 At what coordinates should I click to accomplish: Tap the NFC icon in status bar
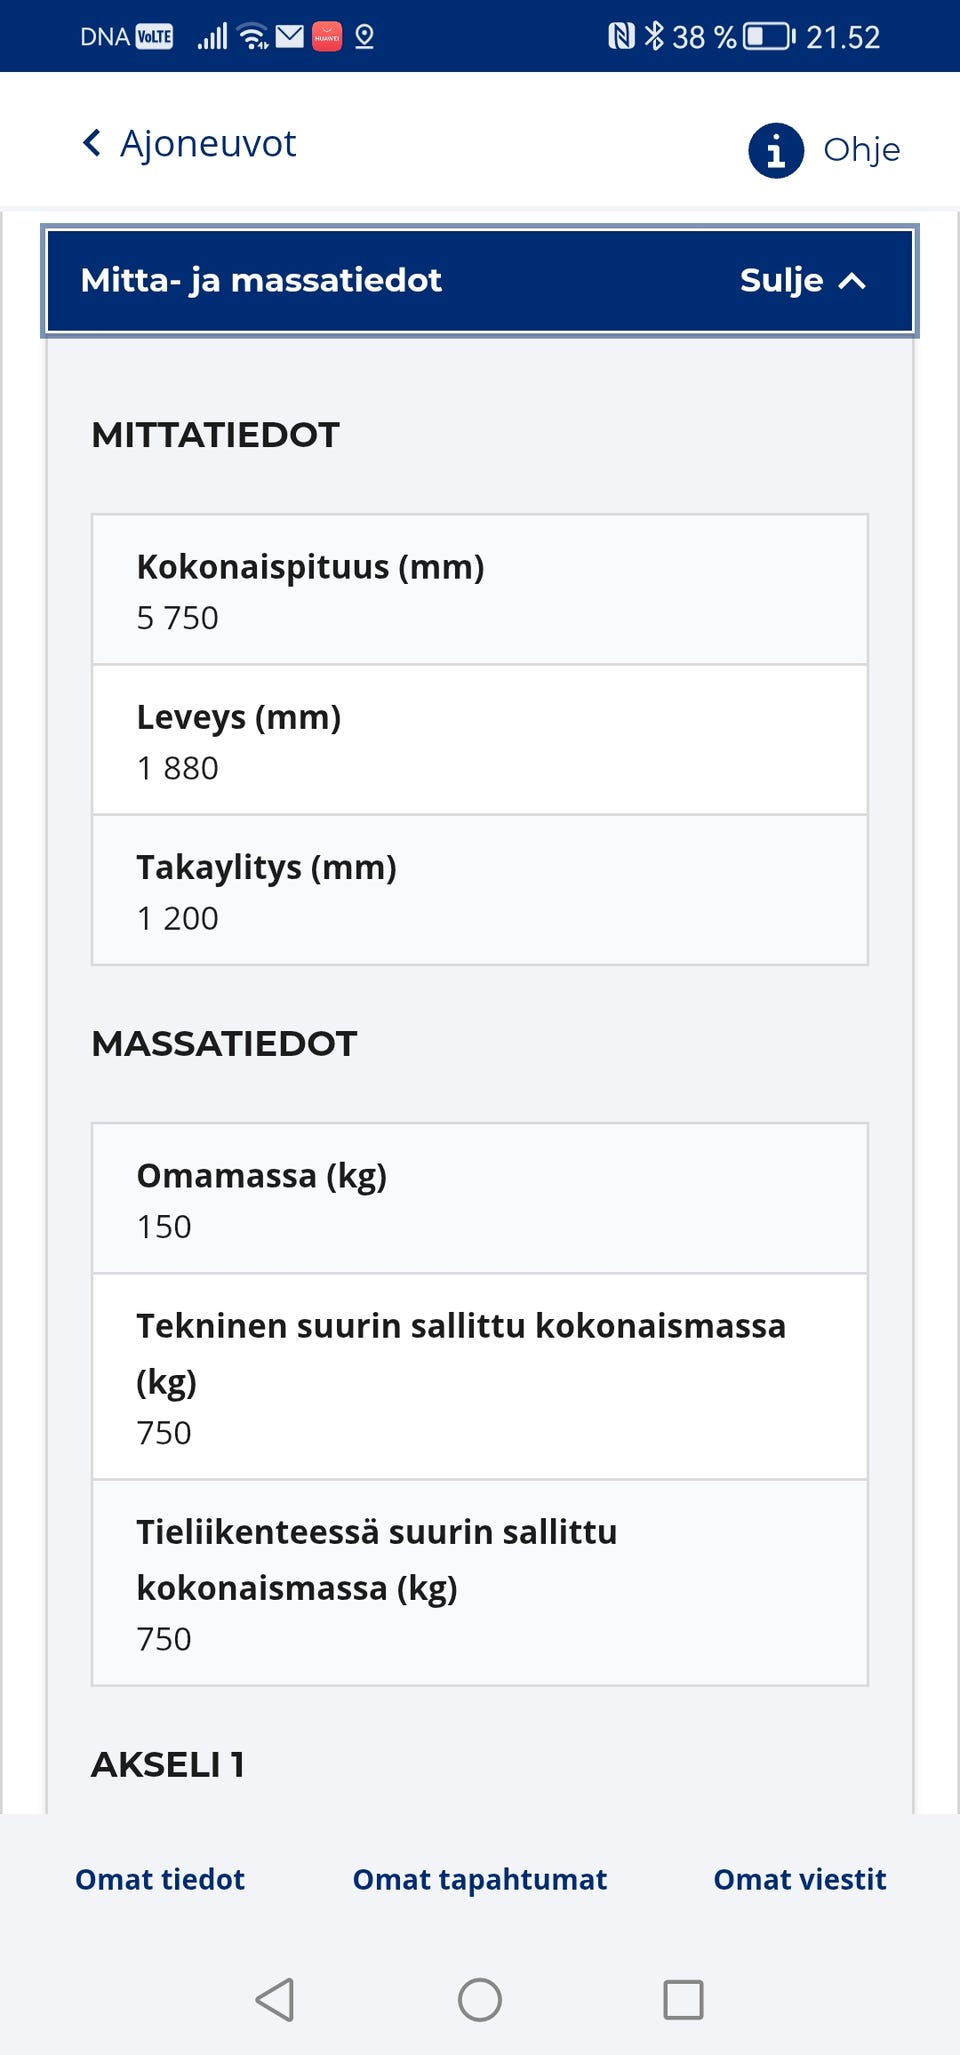pos(621,35)
